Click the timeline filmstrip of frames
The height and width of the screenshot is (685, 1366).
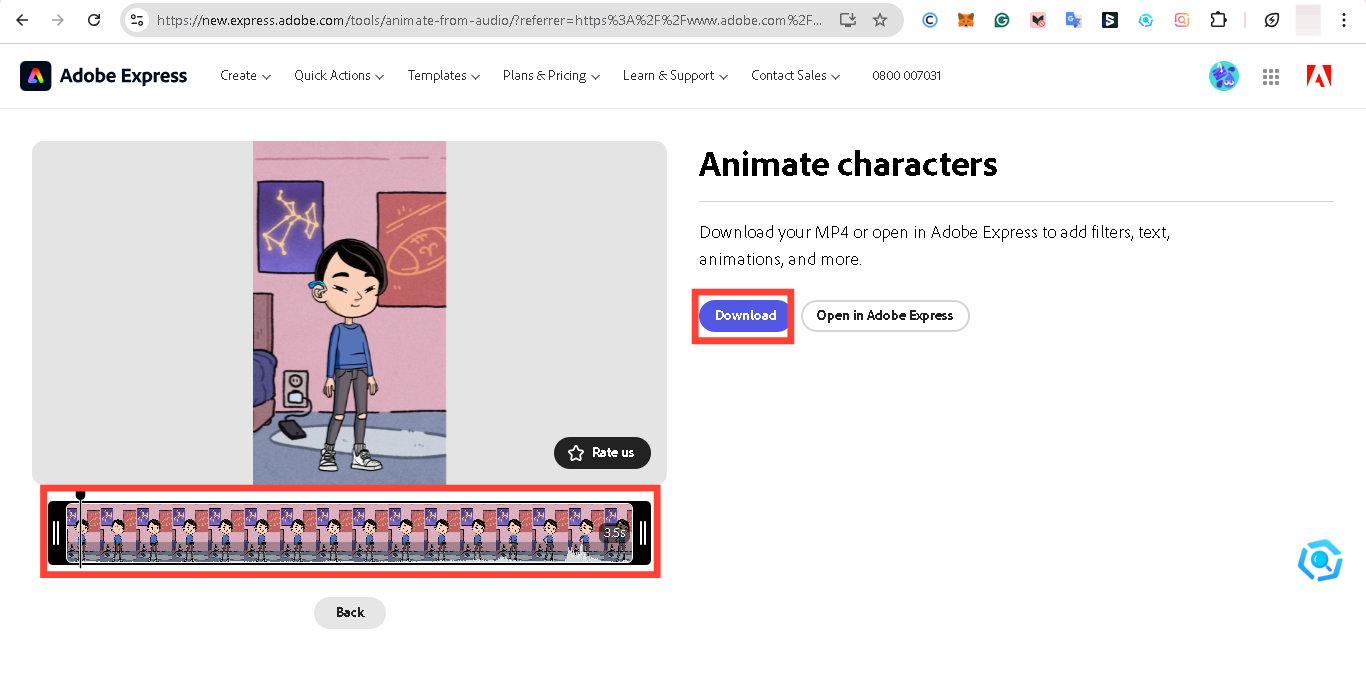point(349,533)
